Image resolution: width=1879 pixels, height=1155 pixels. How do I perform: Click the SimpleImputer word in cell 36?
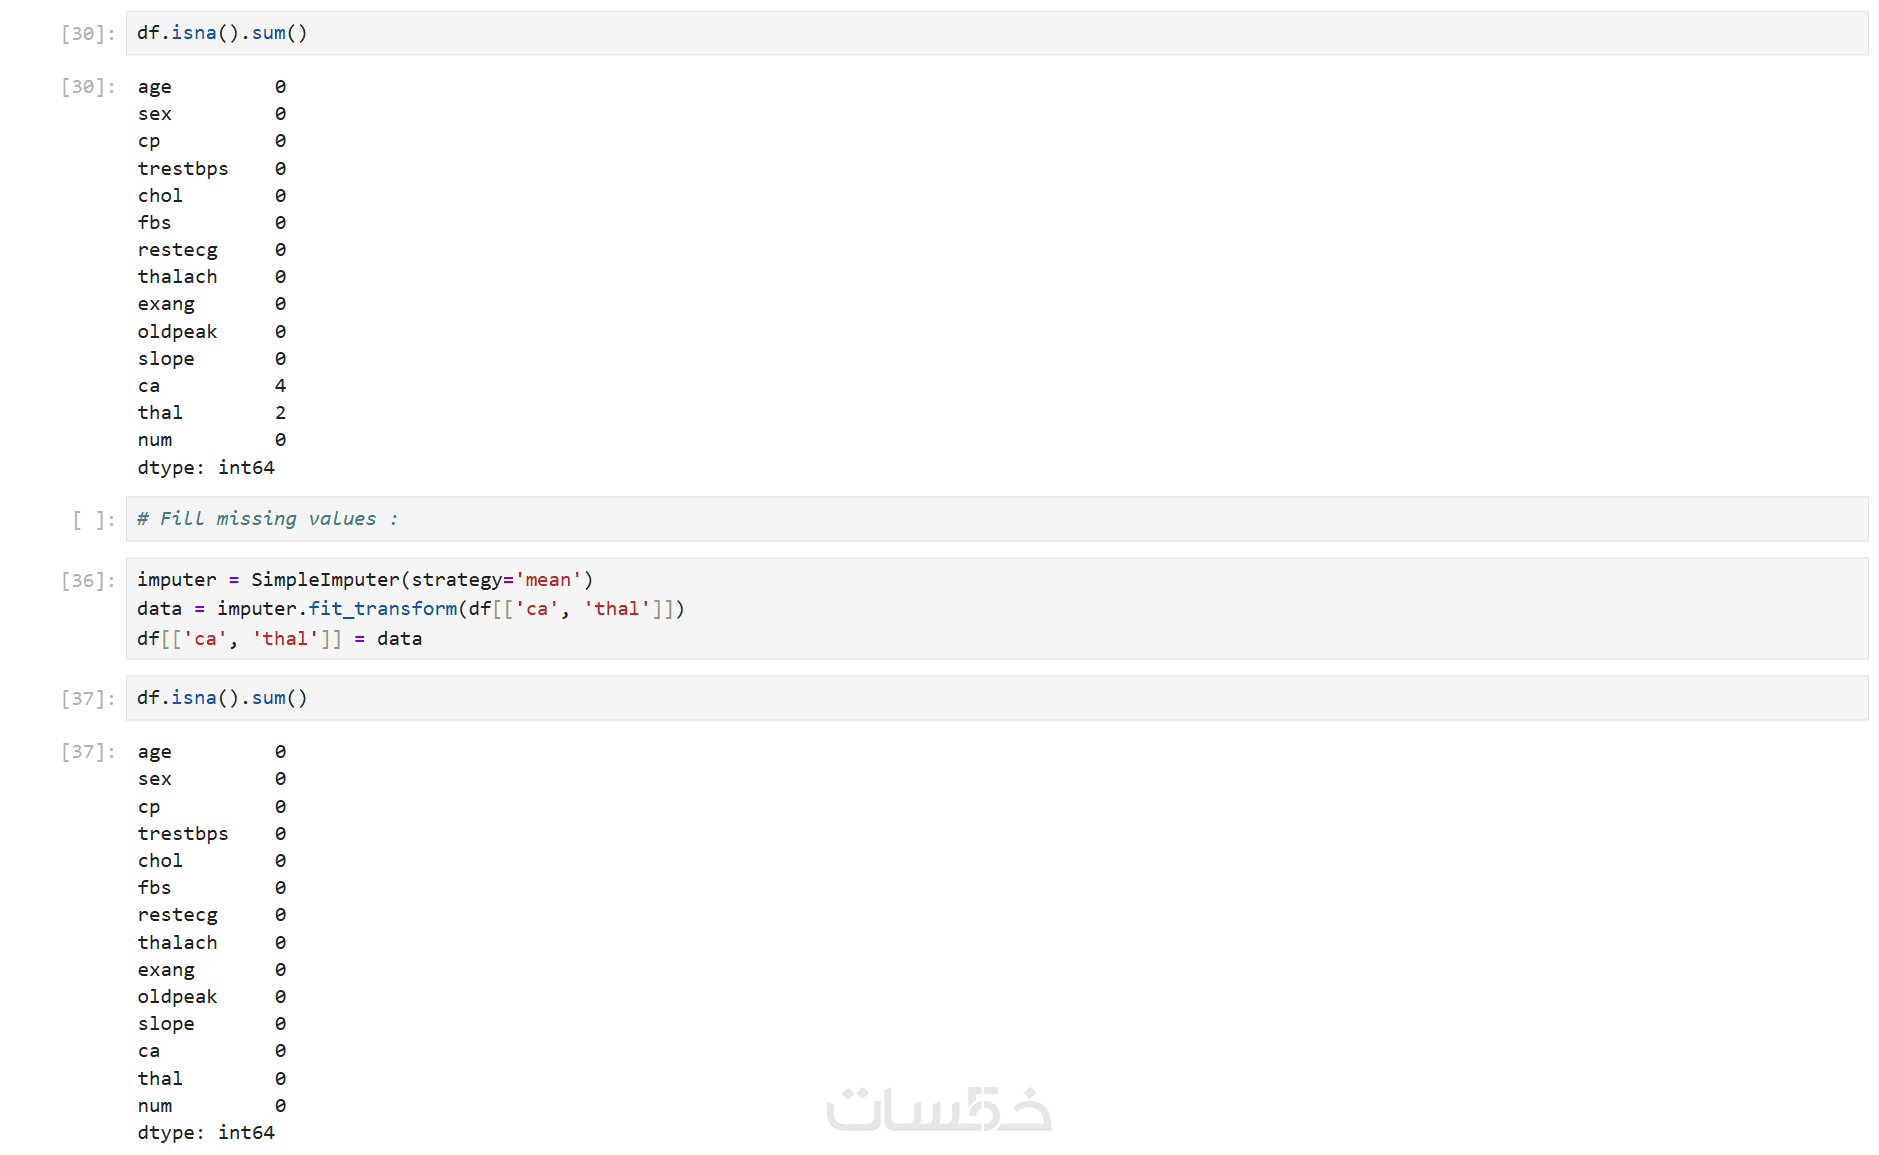click(x=325, y=580)
